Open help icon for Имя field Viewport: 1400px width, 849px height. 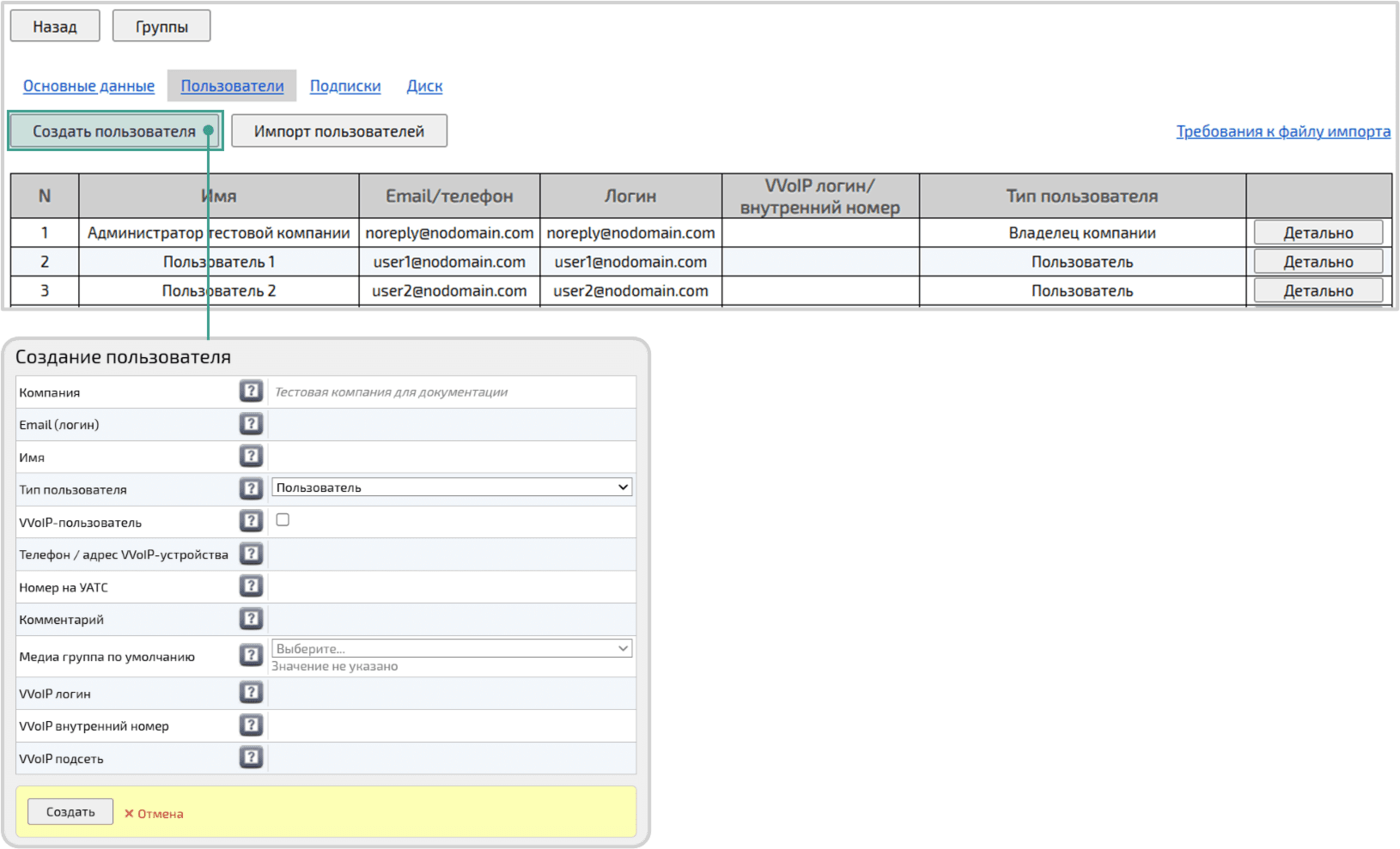click(x=251, y=457)
